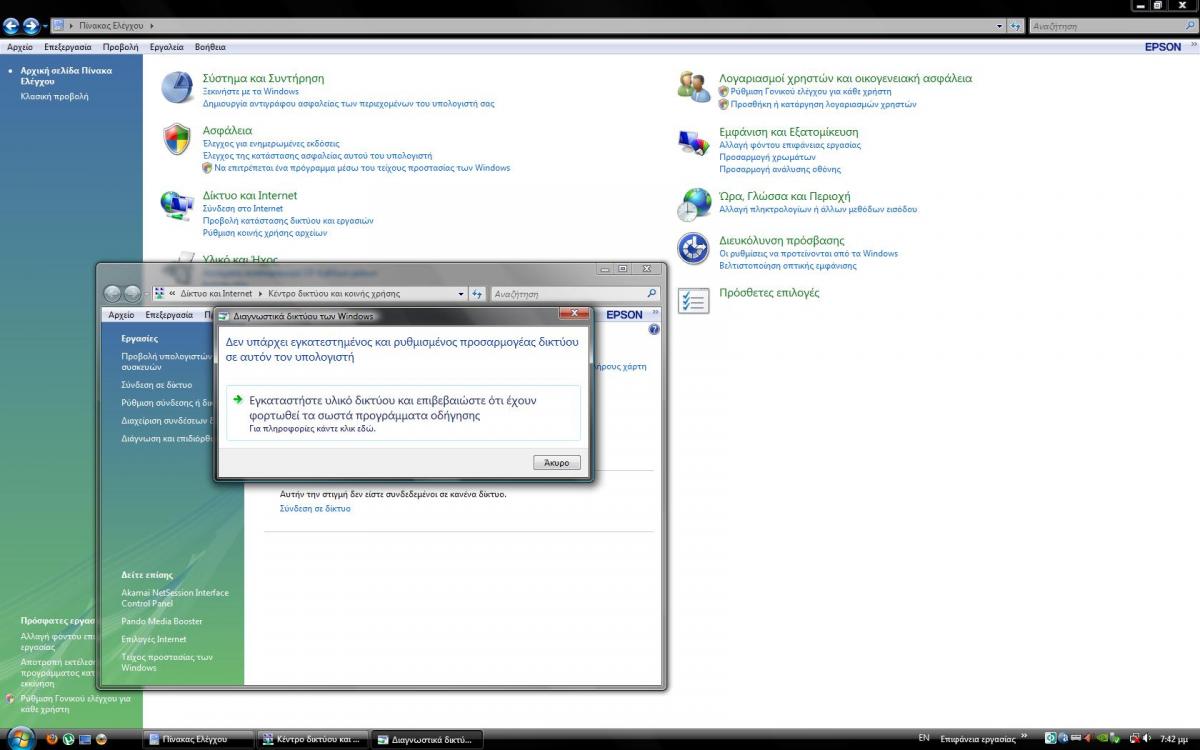Click Τείχος προστασίας των Windows sidebar link
Screen dimensions: 1200x750
pos(167,662)
